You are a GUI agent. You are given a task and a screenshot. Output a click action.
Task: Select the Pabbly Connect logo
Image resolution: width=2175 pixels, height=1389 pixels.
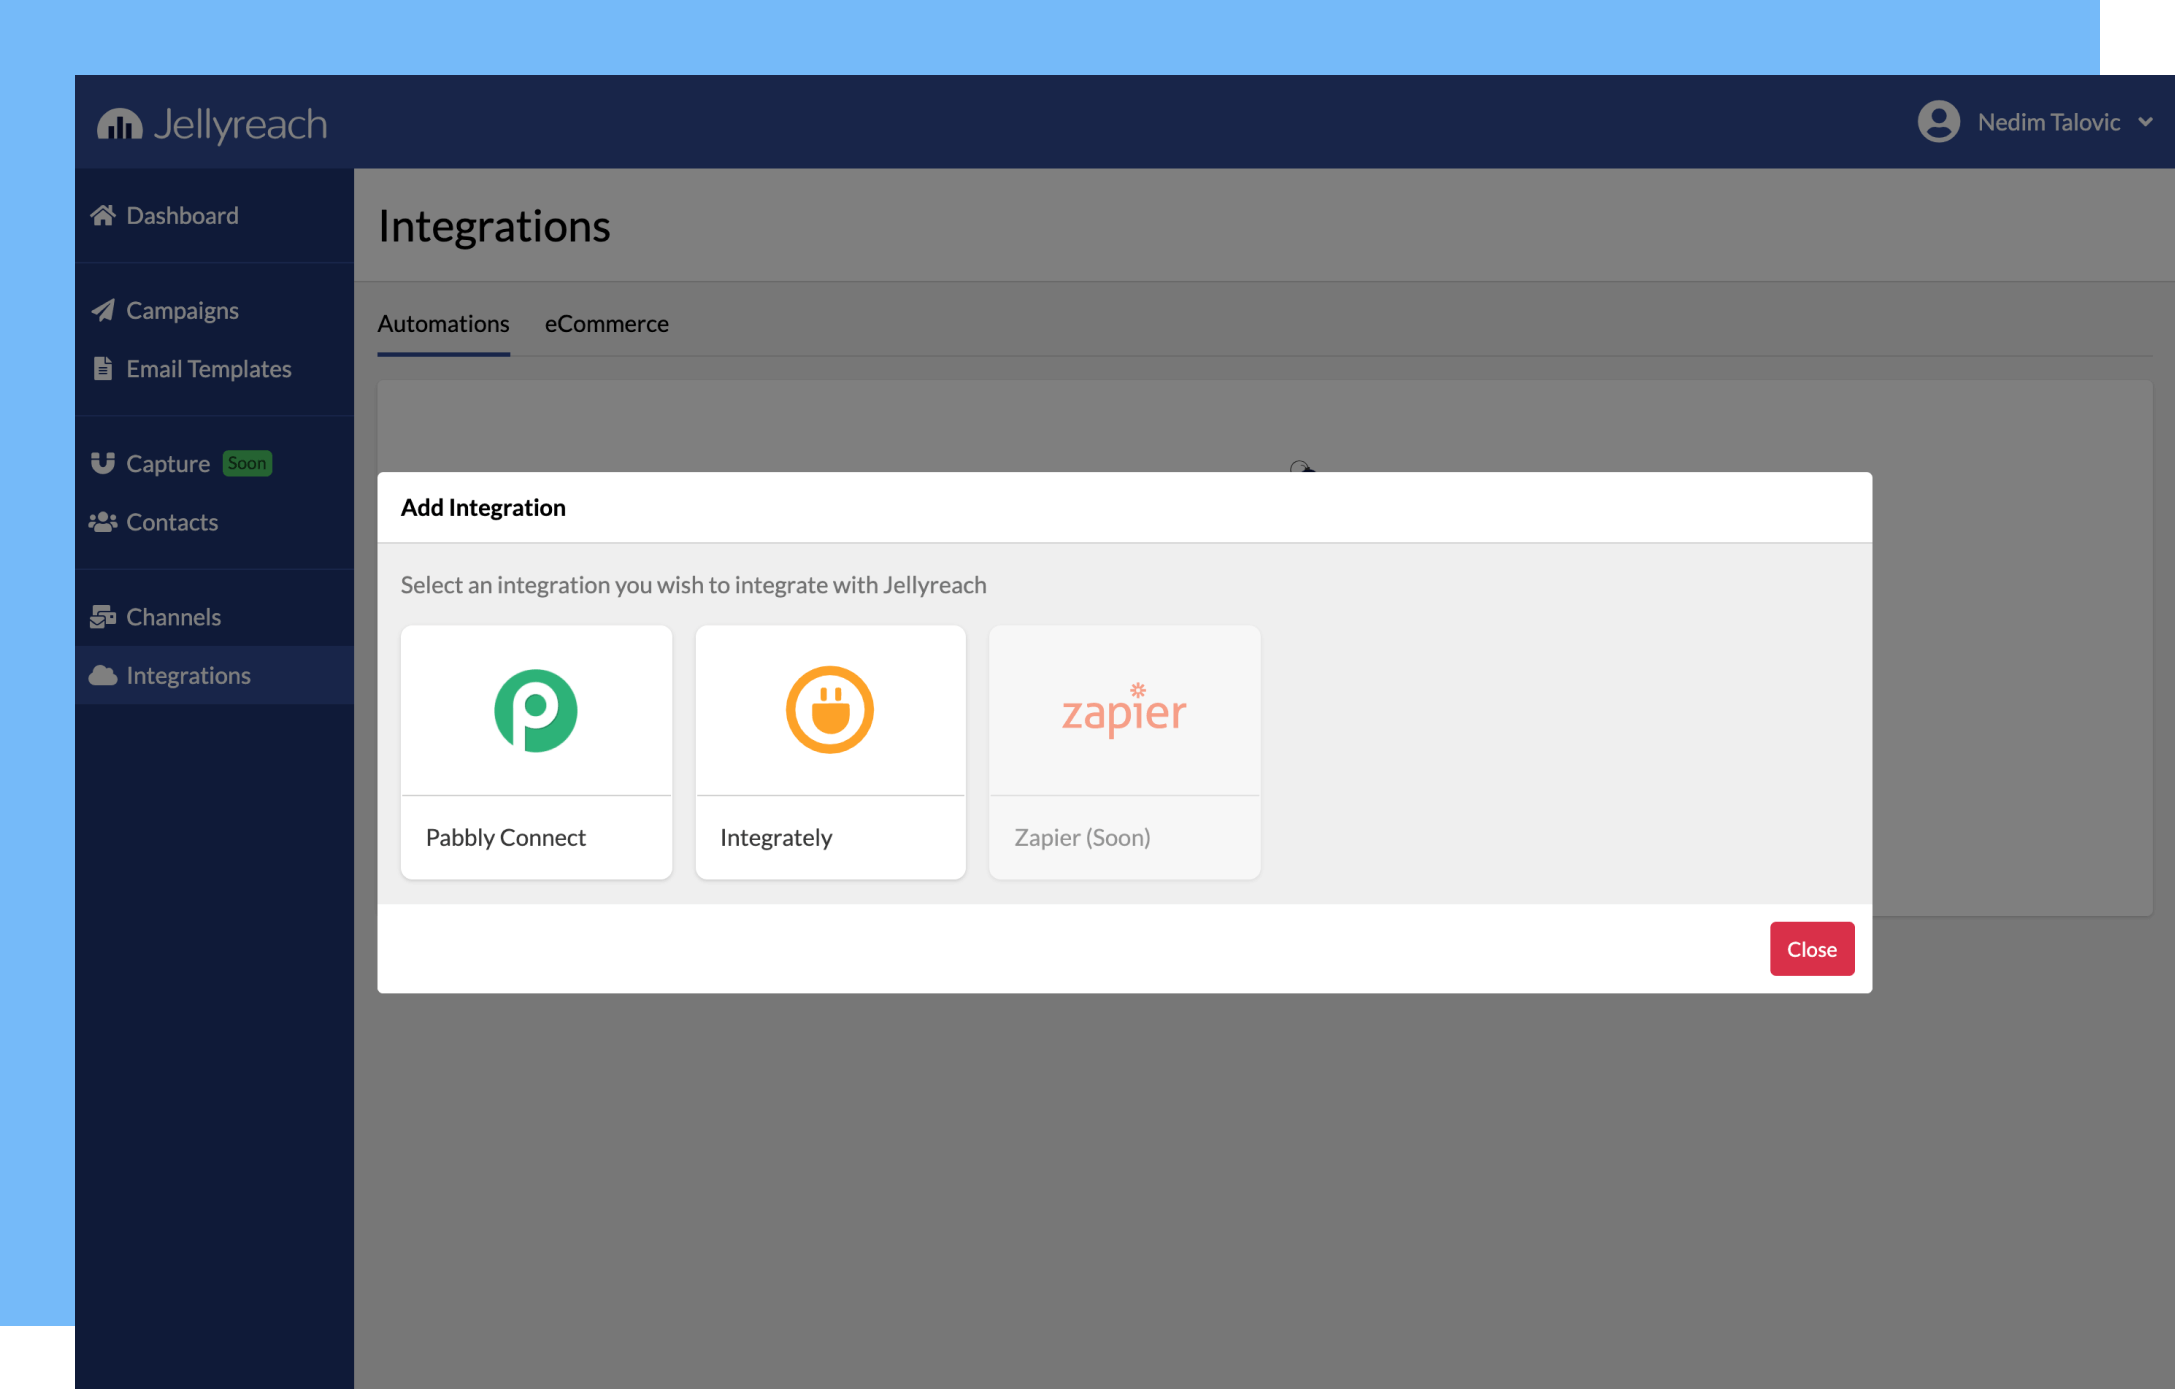(536, 710)
